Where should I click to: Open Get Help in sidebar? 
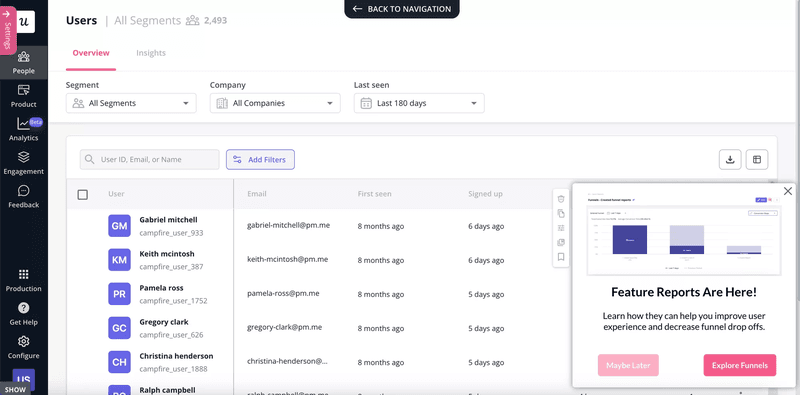[x=23, y=314]
